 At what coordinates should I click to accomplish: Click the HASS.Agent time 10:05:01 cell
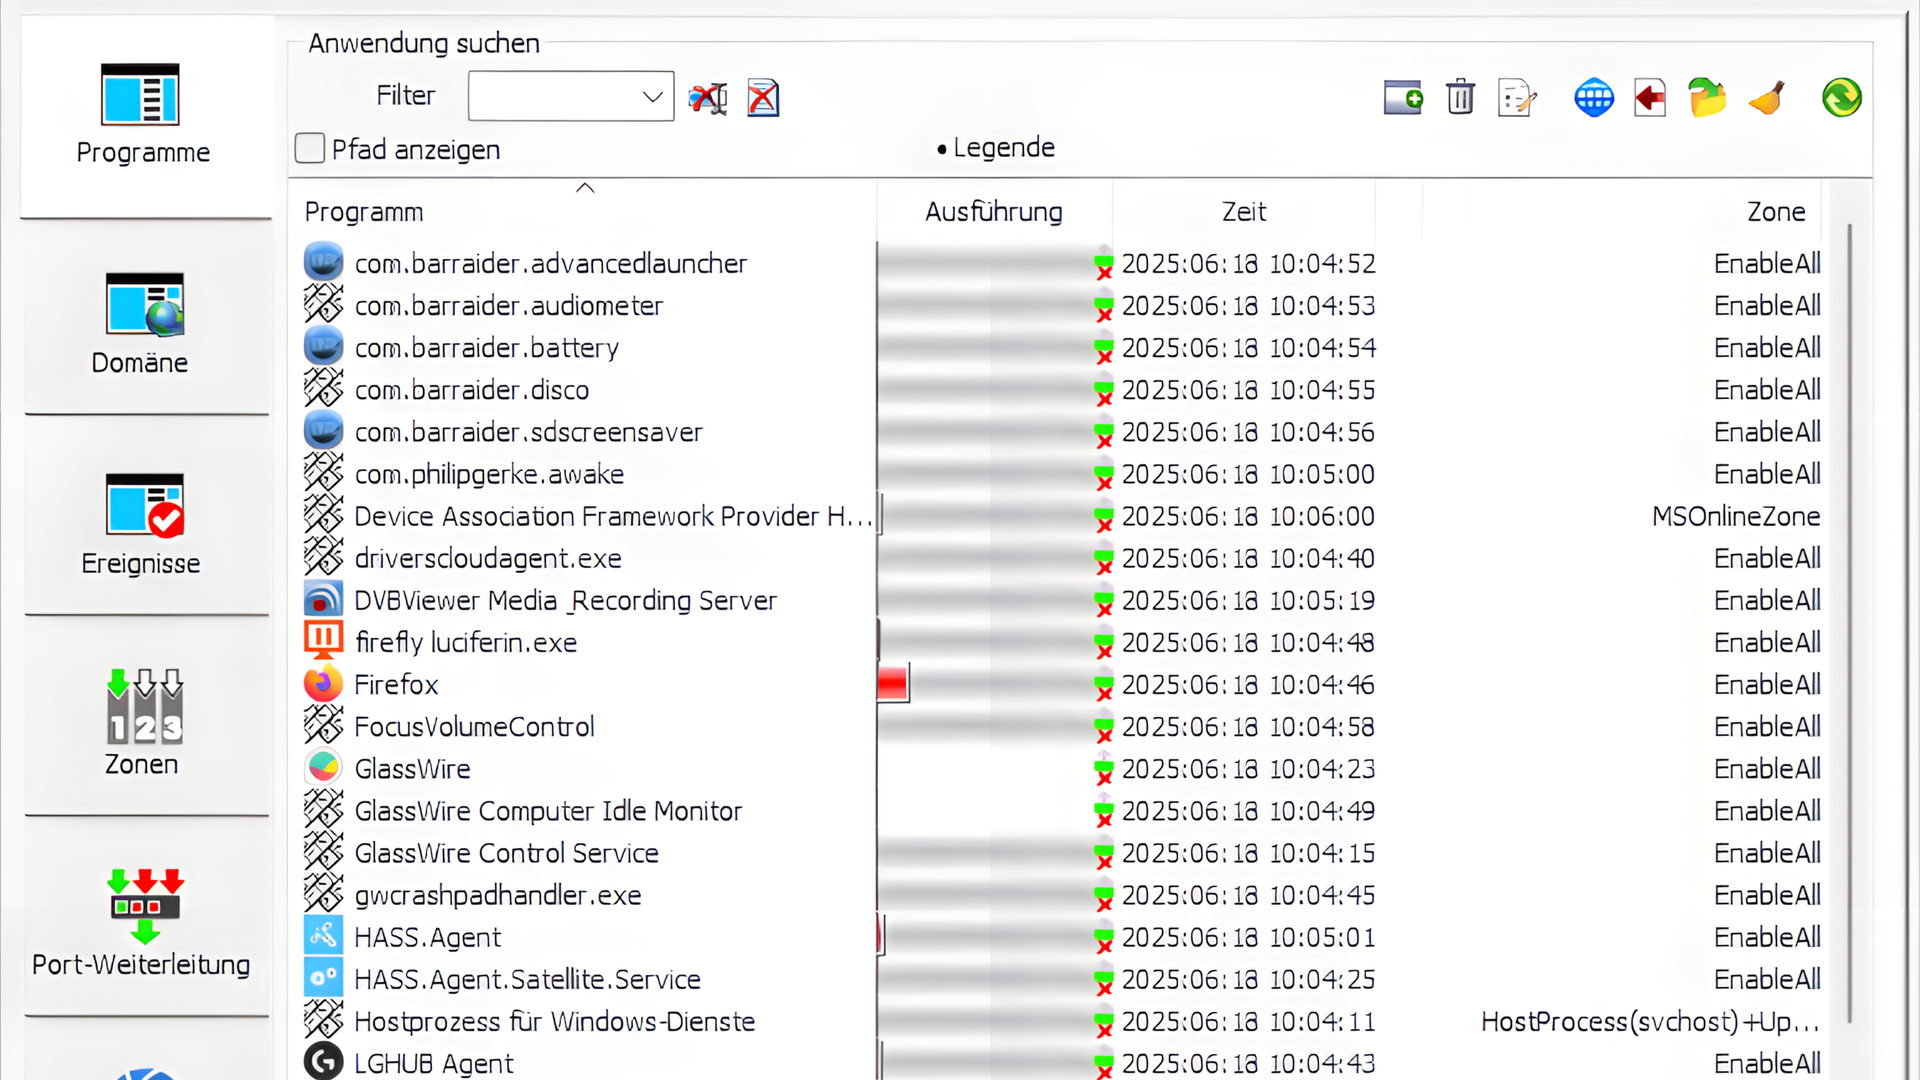1248,937
